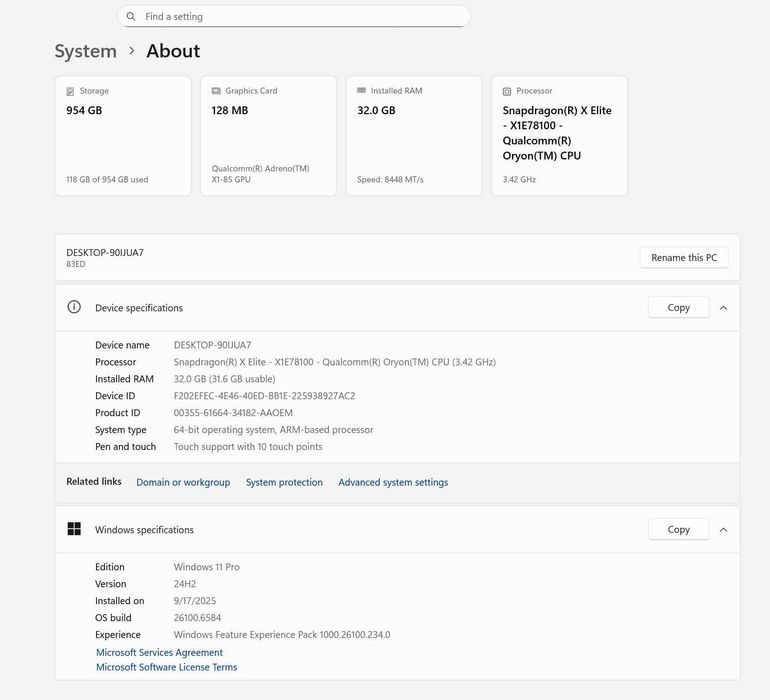Image resolution: width=770 pixels, height=700 pixels.
Task: Go back to System breadcrumb
Action: [85, 51]
